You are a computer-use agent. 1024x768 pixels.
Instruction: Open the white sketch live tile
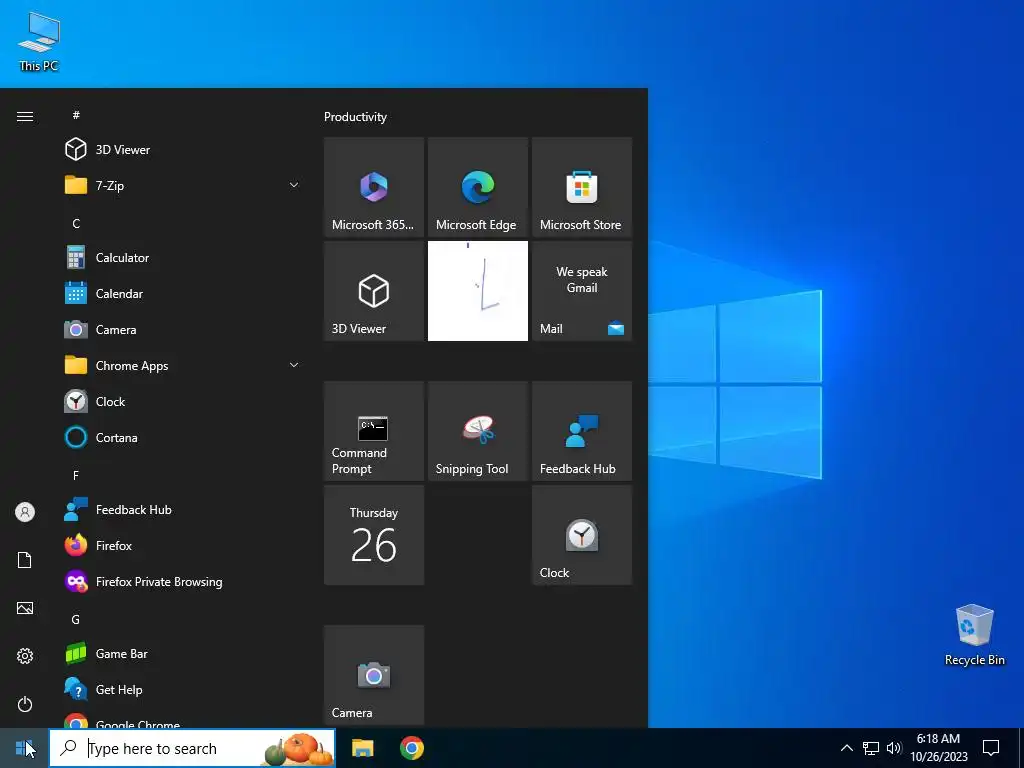coord(477,291)
